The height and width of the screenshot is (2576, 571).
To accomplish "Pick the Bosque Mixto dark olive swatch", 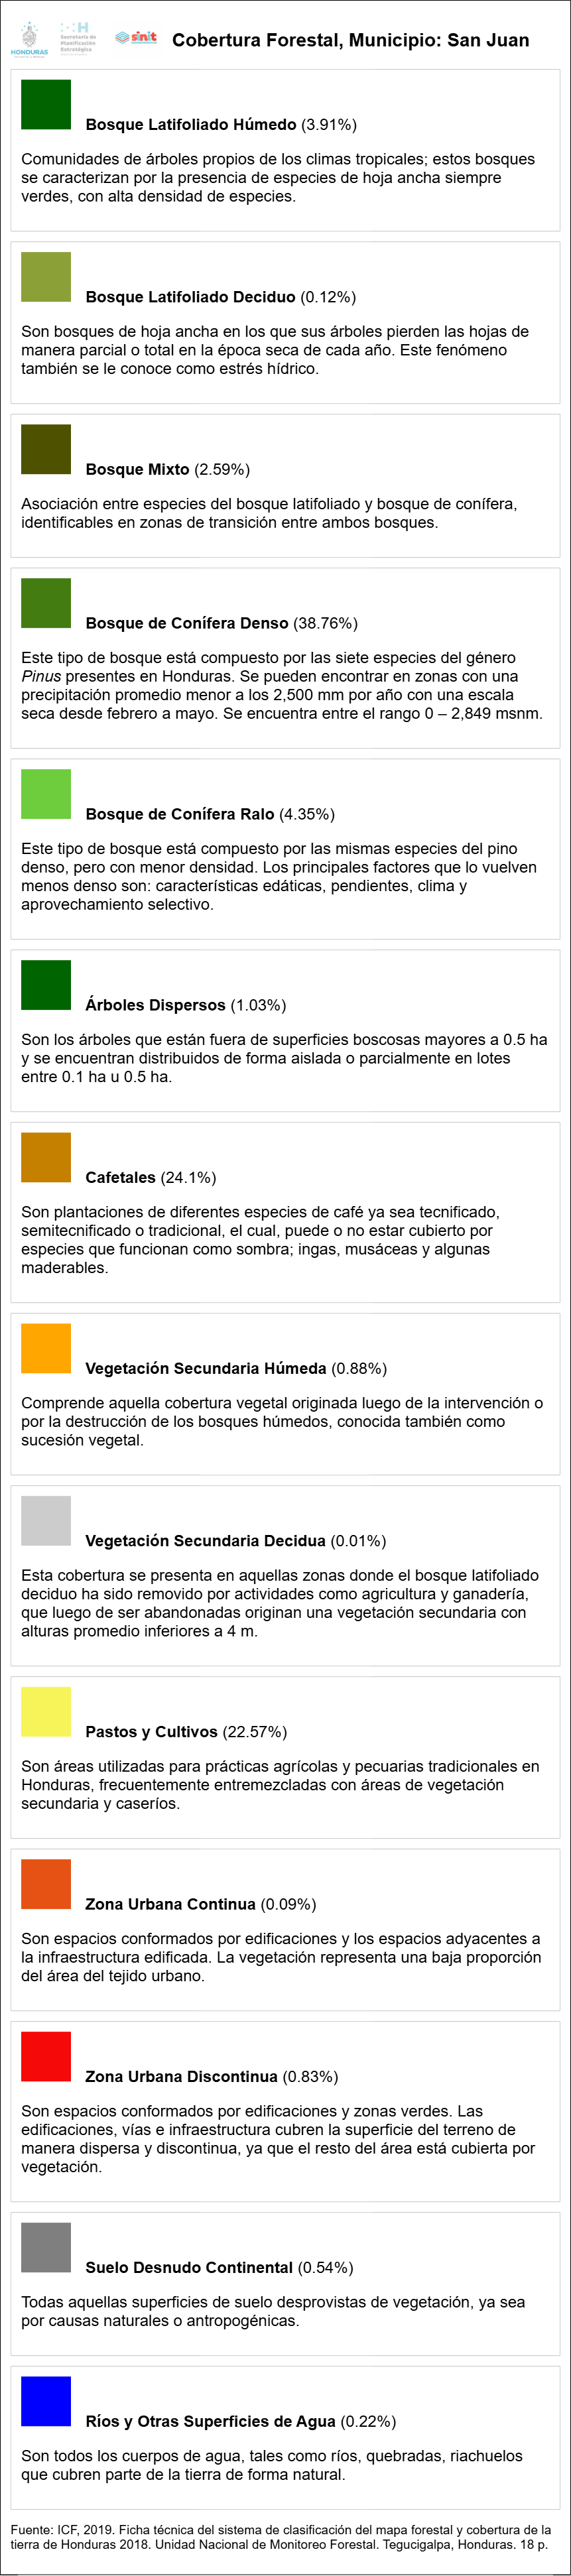I will coord(46,449).
